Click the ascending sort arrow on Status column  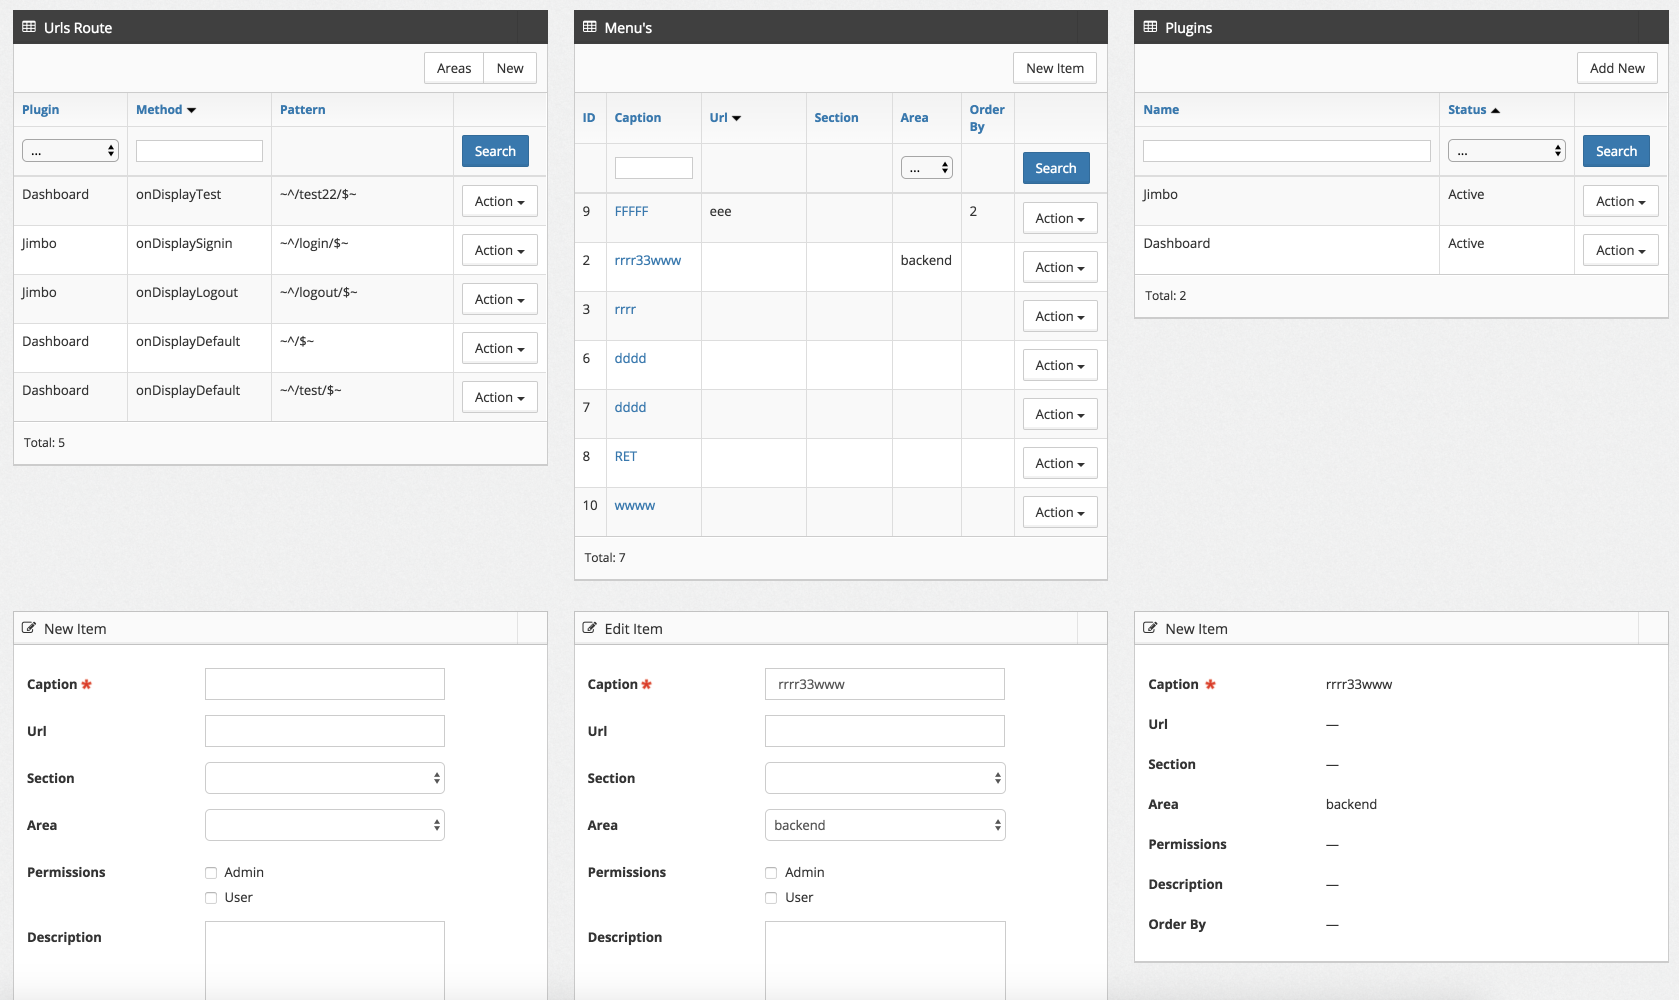[1497, 109]
